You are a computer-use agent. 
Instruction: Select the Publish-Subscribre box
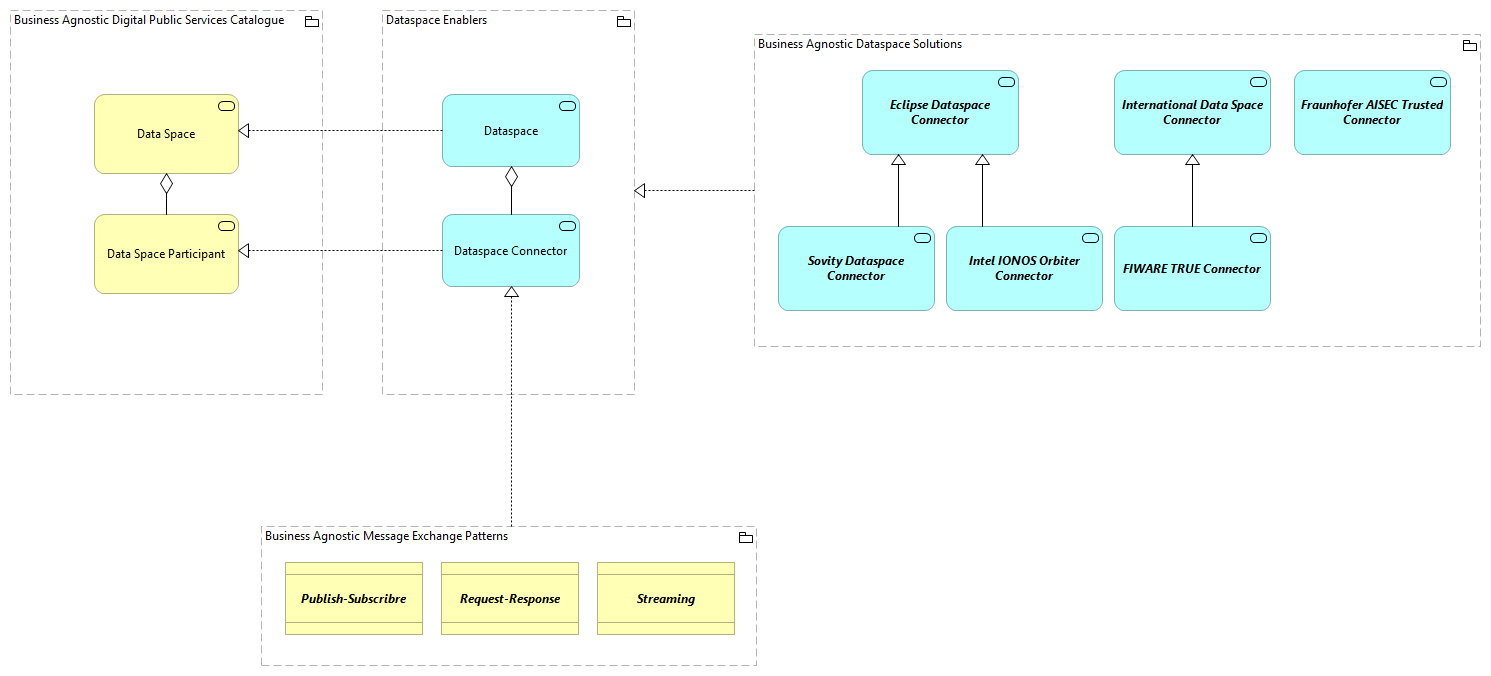click(x=354, y=598)
